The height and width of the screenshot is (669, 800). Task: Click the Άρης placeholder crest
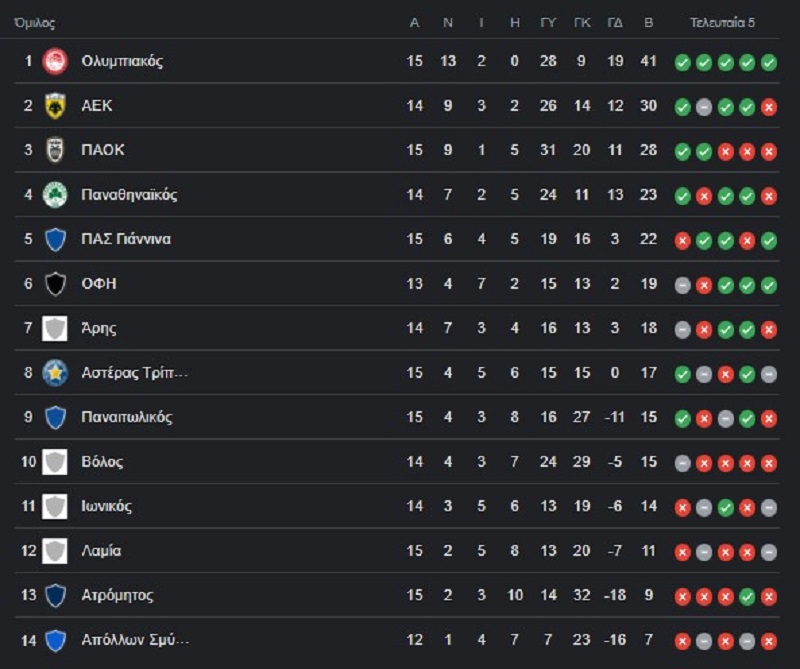point(55,328)
